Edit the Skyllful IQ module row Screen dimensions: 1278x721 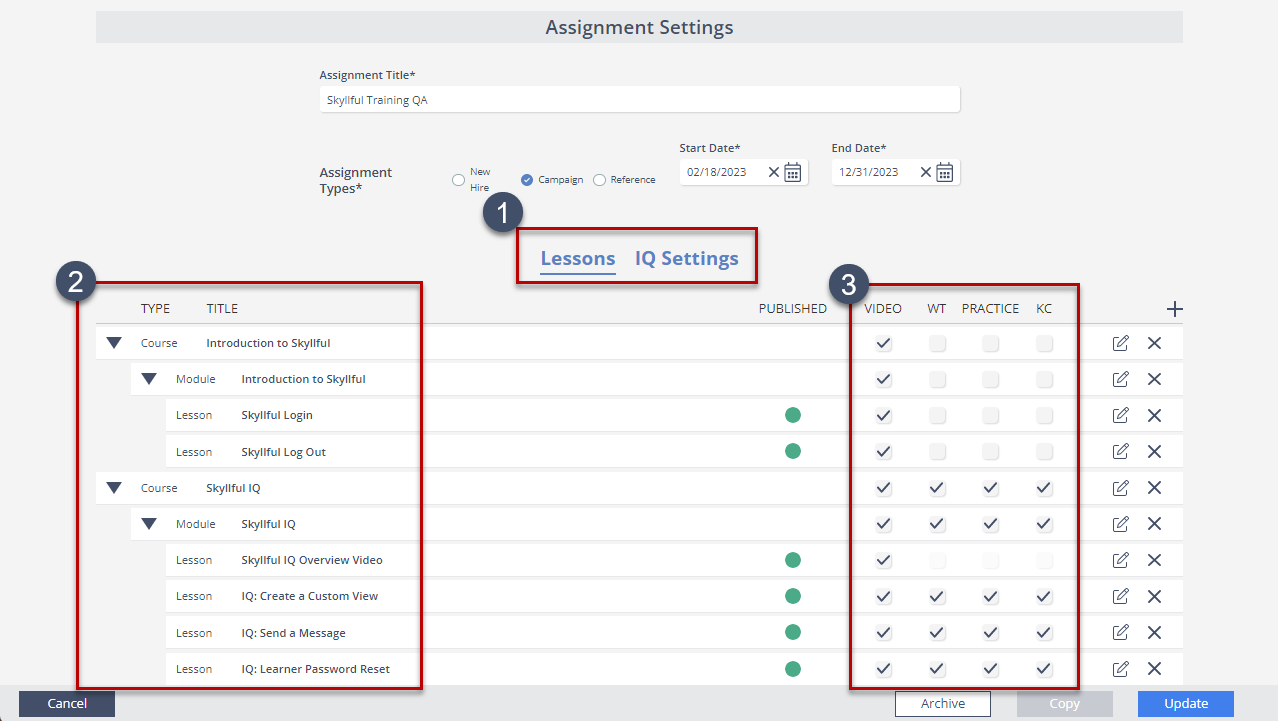tap(1120, 523)
